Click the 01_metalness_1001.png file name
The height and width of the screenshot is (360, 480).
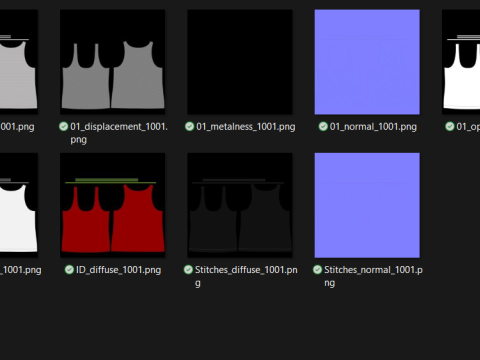pyautogui.click(x=246, y=127)
